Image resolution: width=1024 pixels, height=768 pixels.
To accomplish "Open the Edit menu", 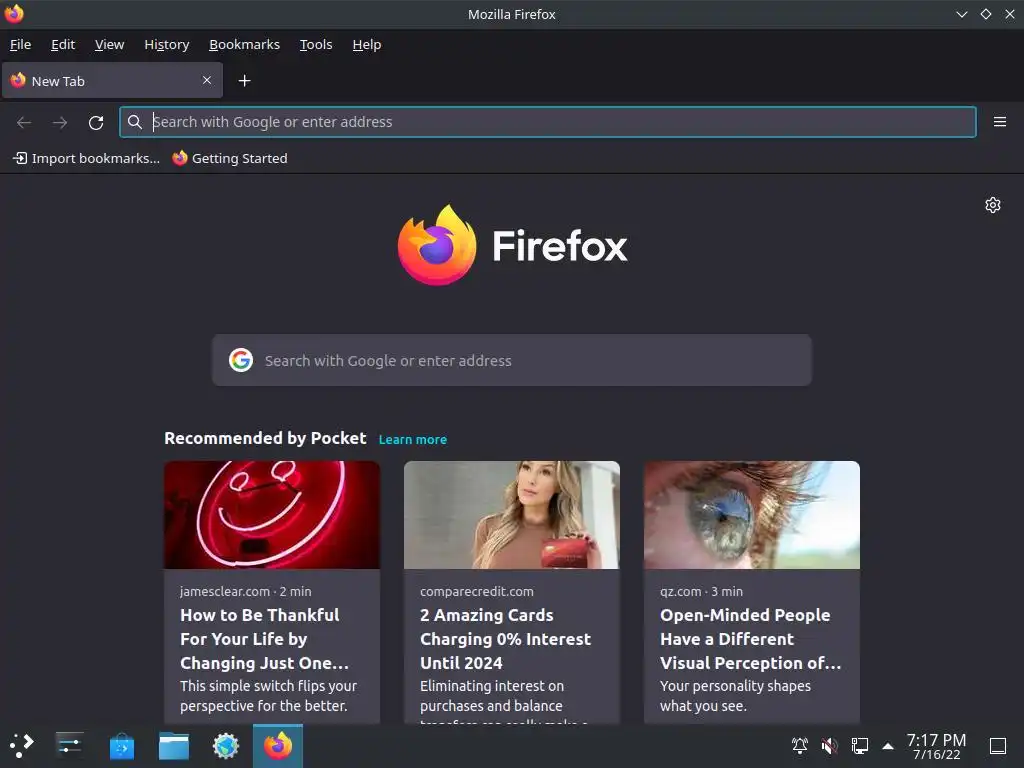I will 63,44.
